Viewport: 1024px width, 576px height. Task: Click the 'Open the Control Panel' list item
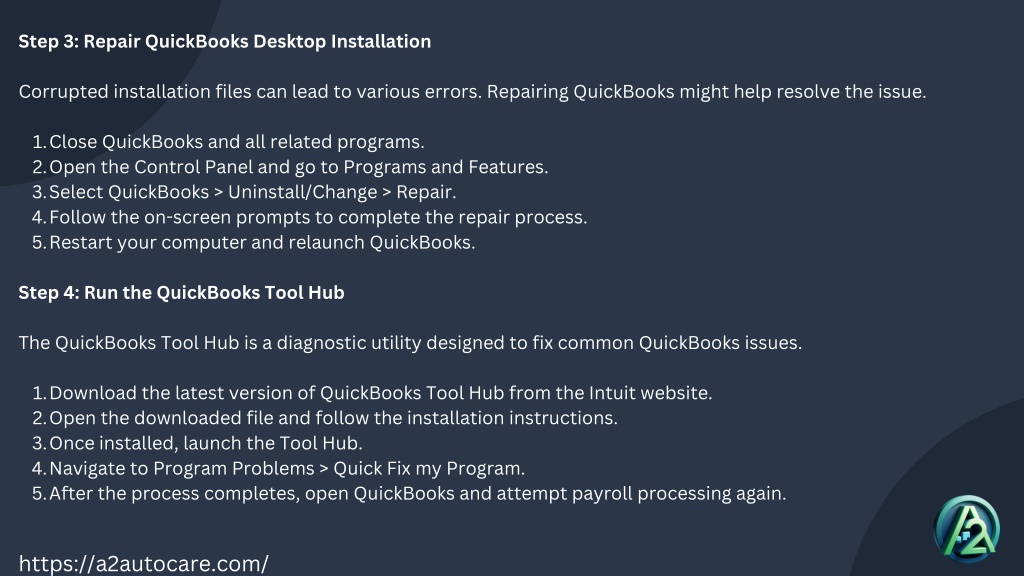(x=290, y=167)
